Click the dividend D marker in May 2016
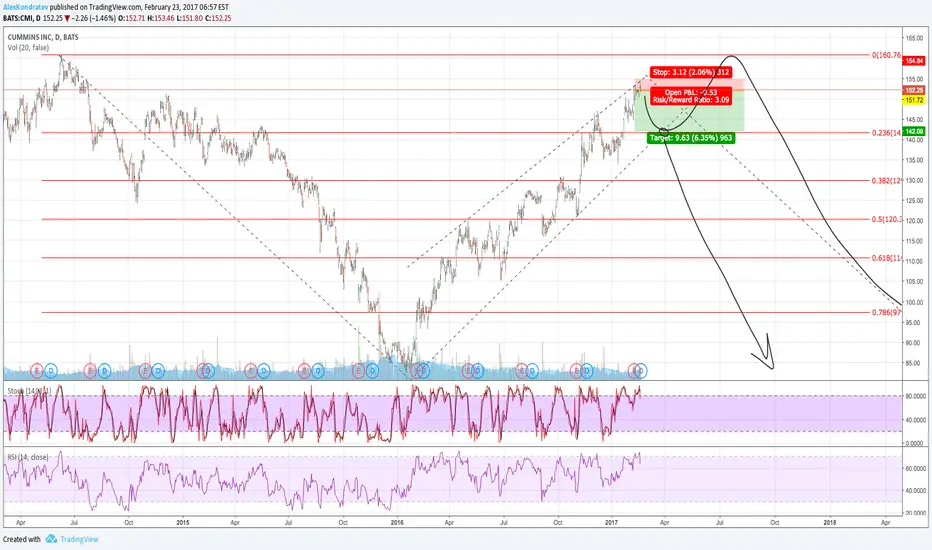The image size is (932, 550). coord(477,371)
